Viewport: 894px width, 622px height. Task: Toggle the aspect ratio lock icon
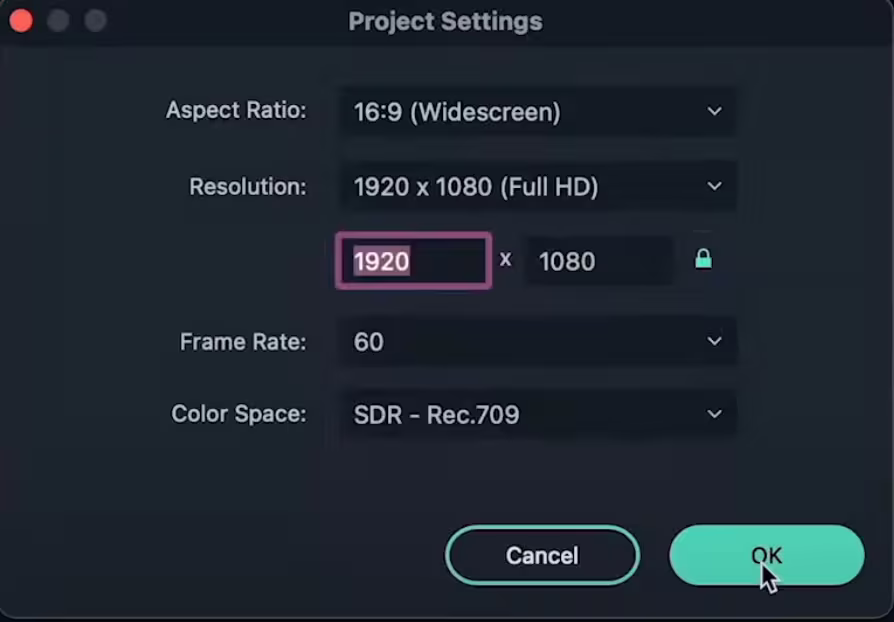(703, 259)
